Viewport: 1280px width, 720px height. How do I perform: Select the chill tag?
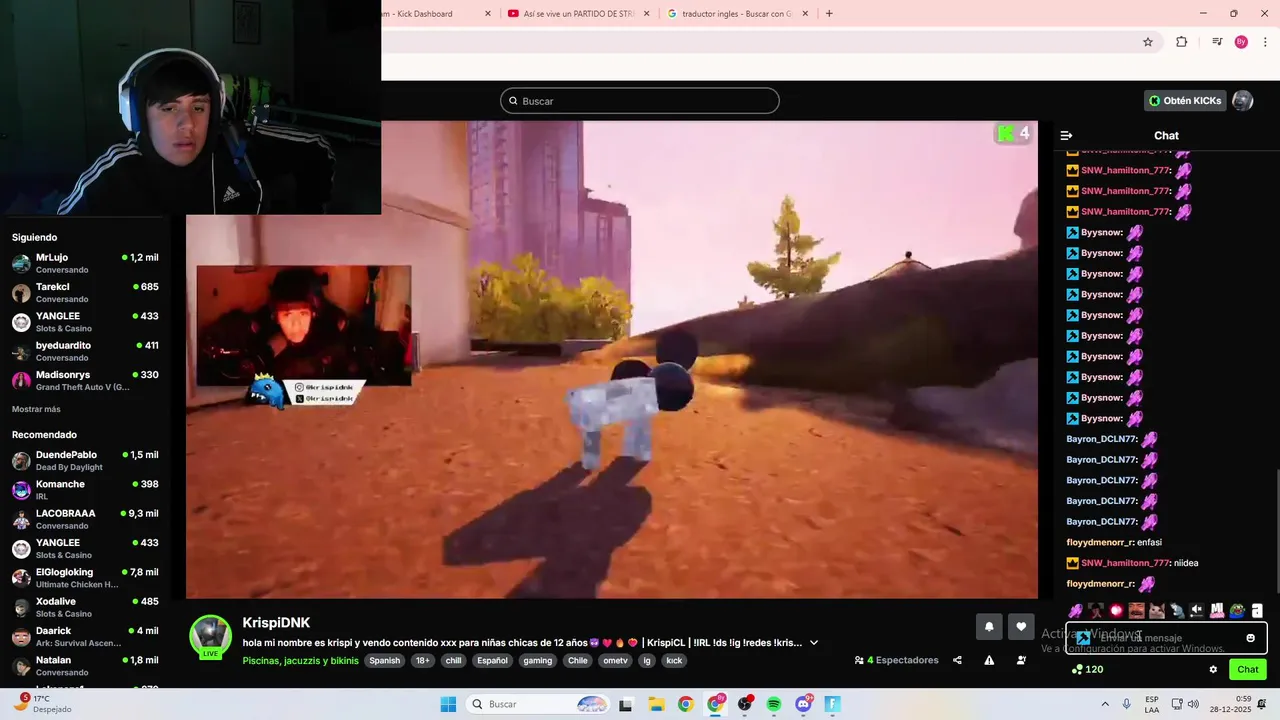[454, 661]
